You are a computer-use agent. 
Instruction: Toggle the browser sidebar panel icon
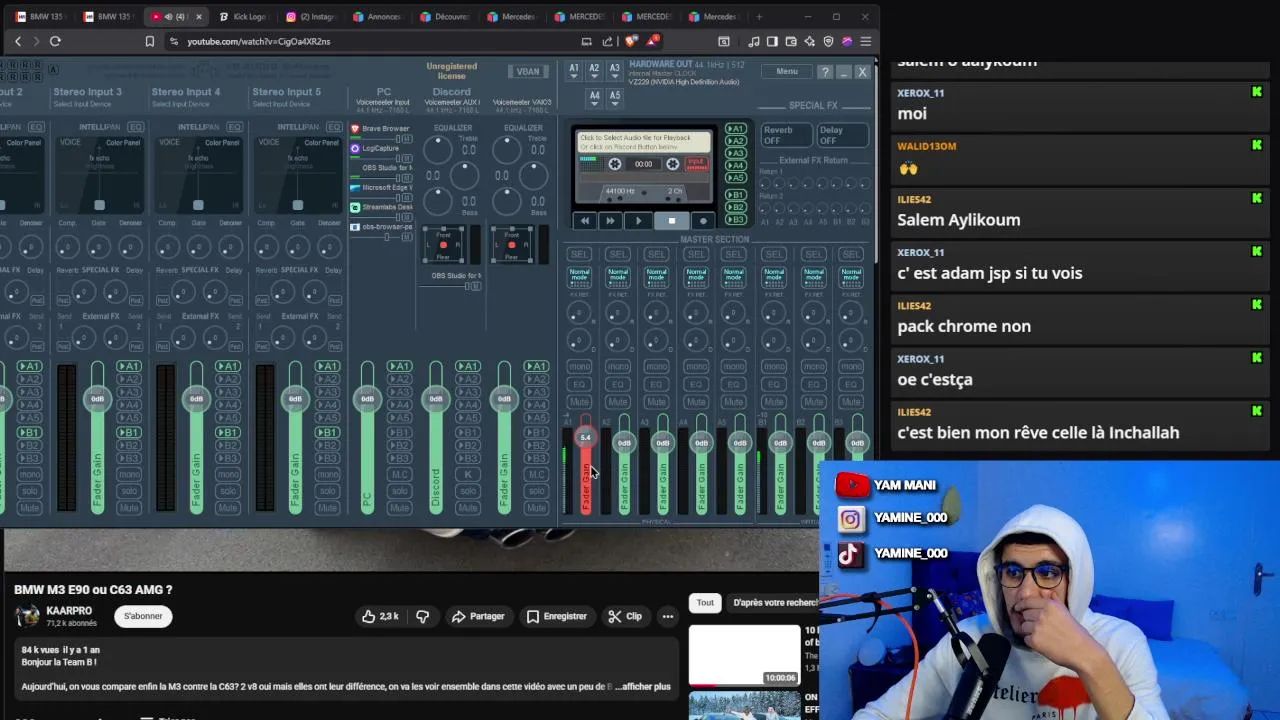tap(773, 41)
